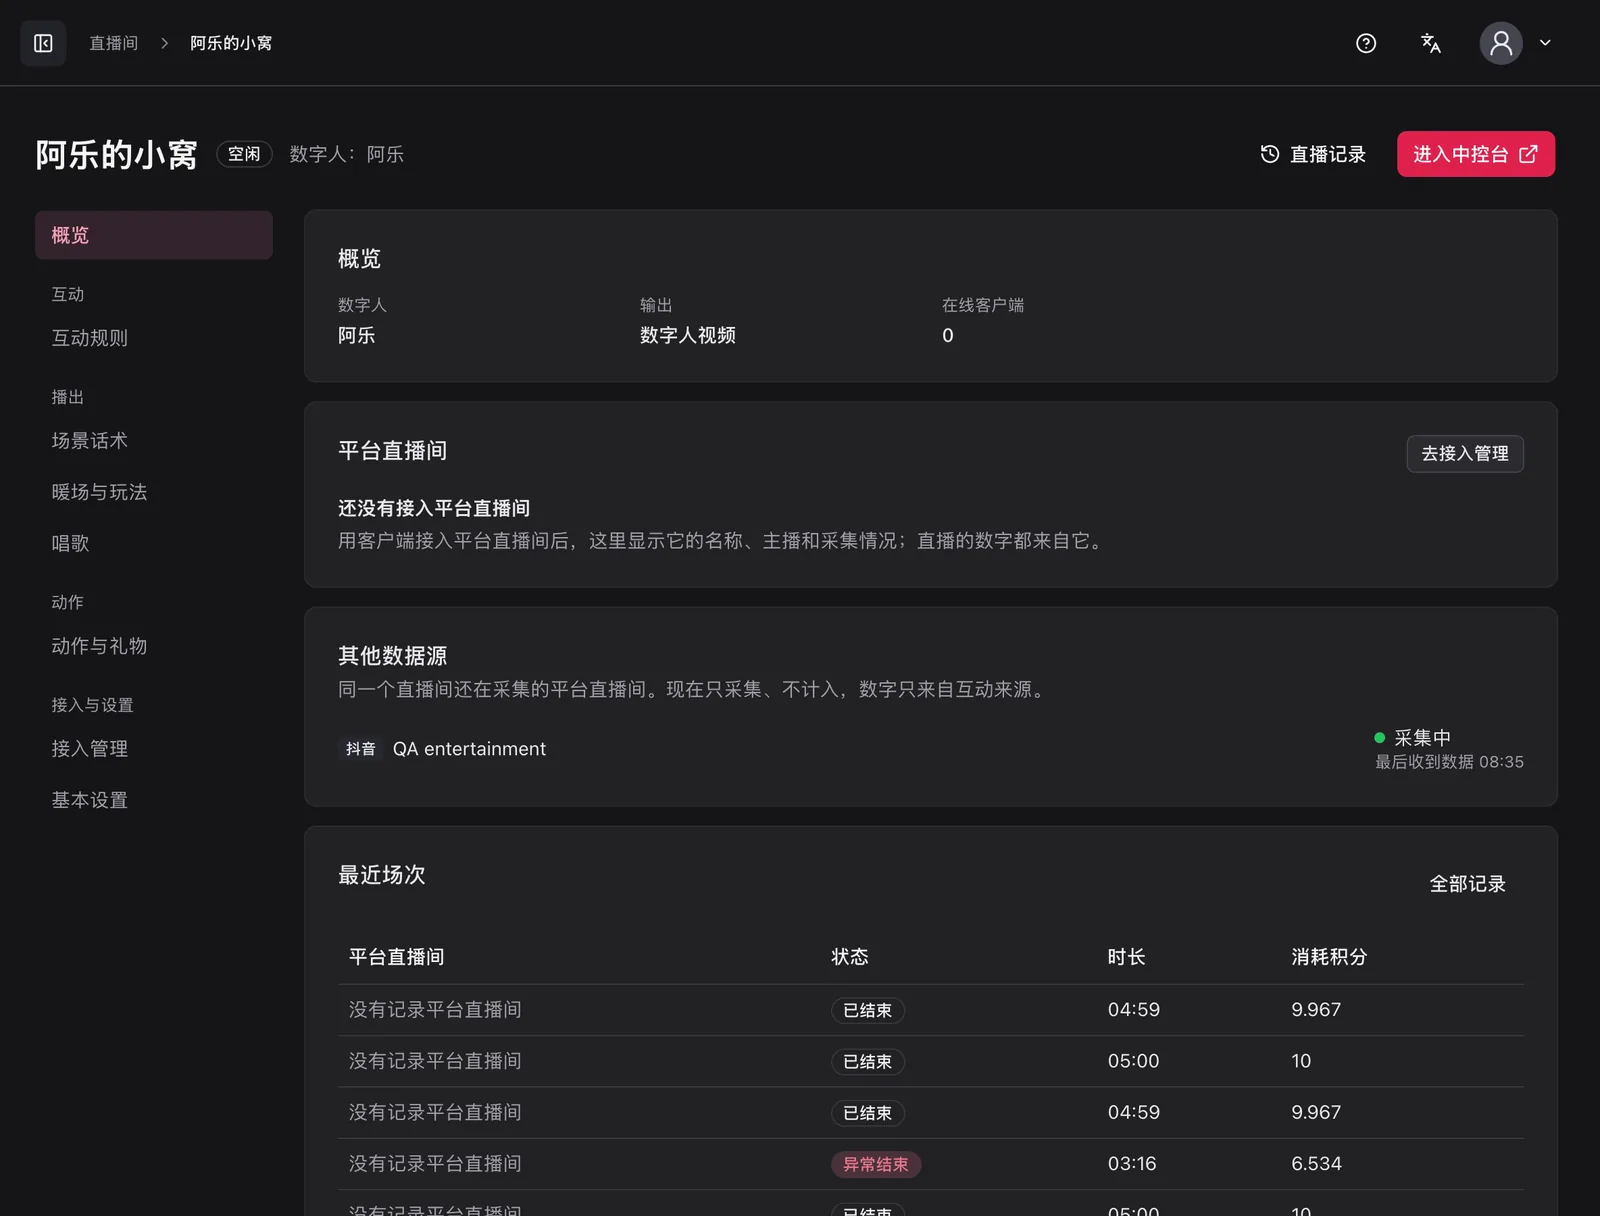Open the help question mark icon
Viewport: 1600px width, 1216px height.
pyautogui.click(x=1366, y=43)
